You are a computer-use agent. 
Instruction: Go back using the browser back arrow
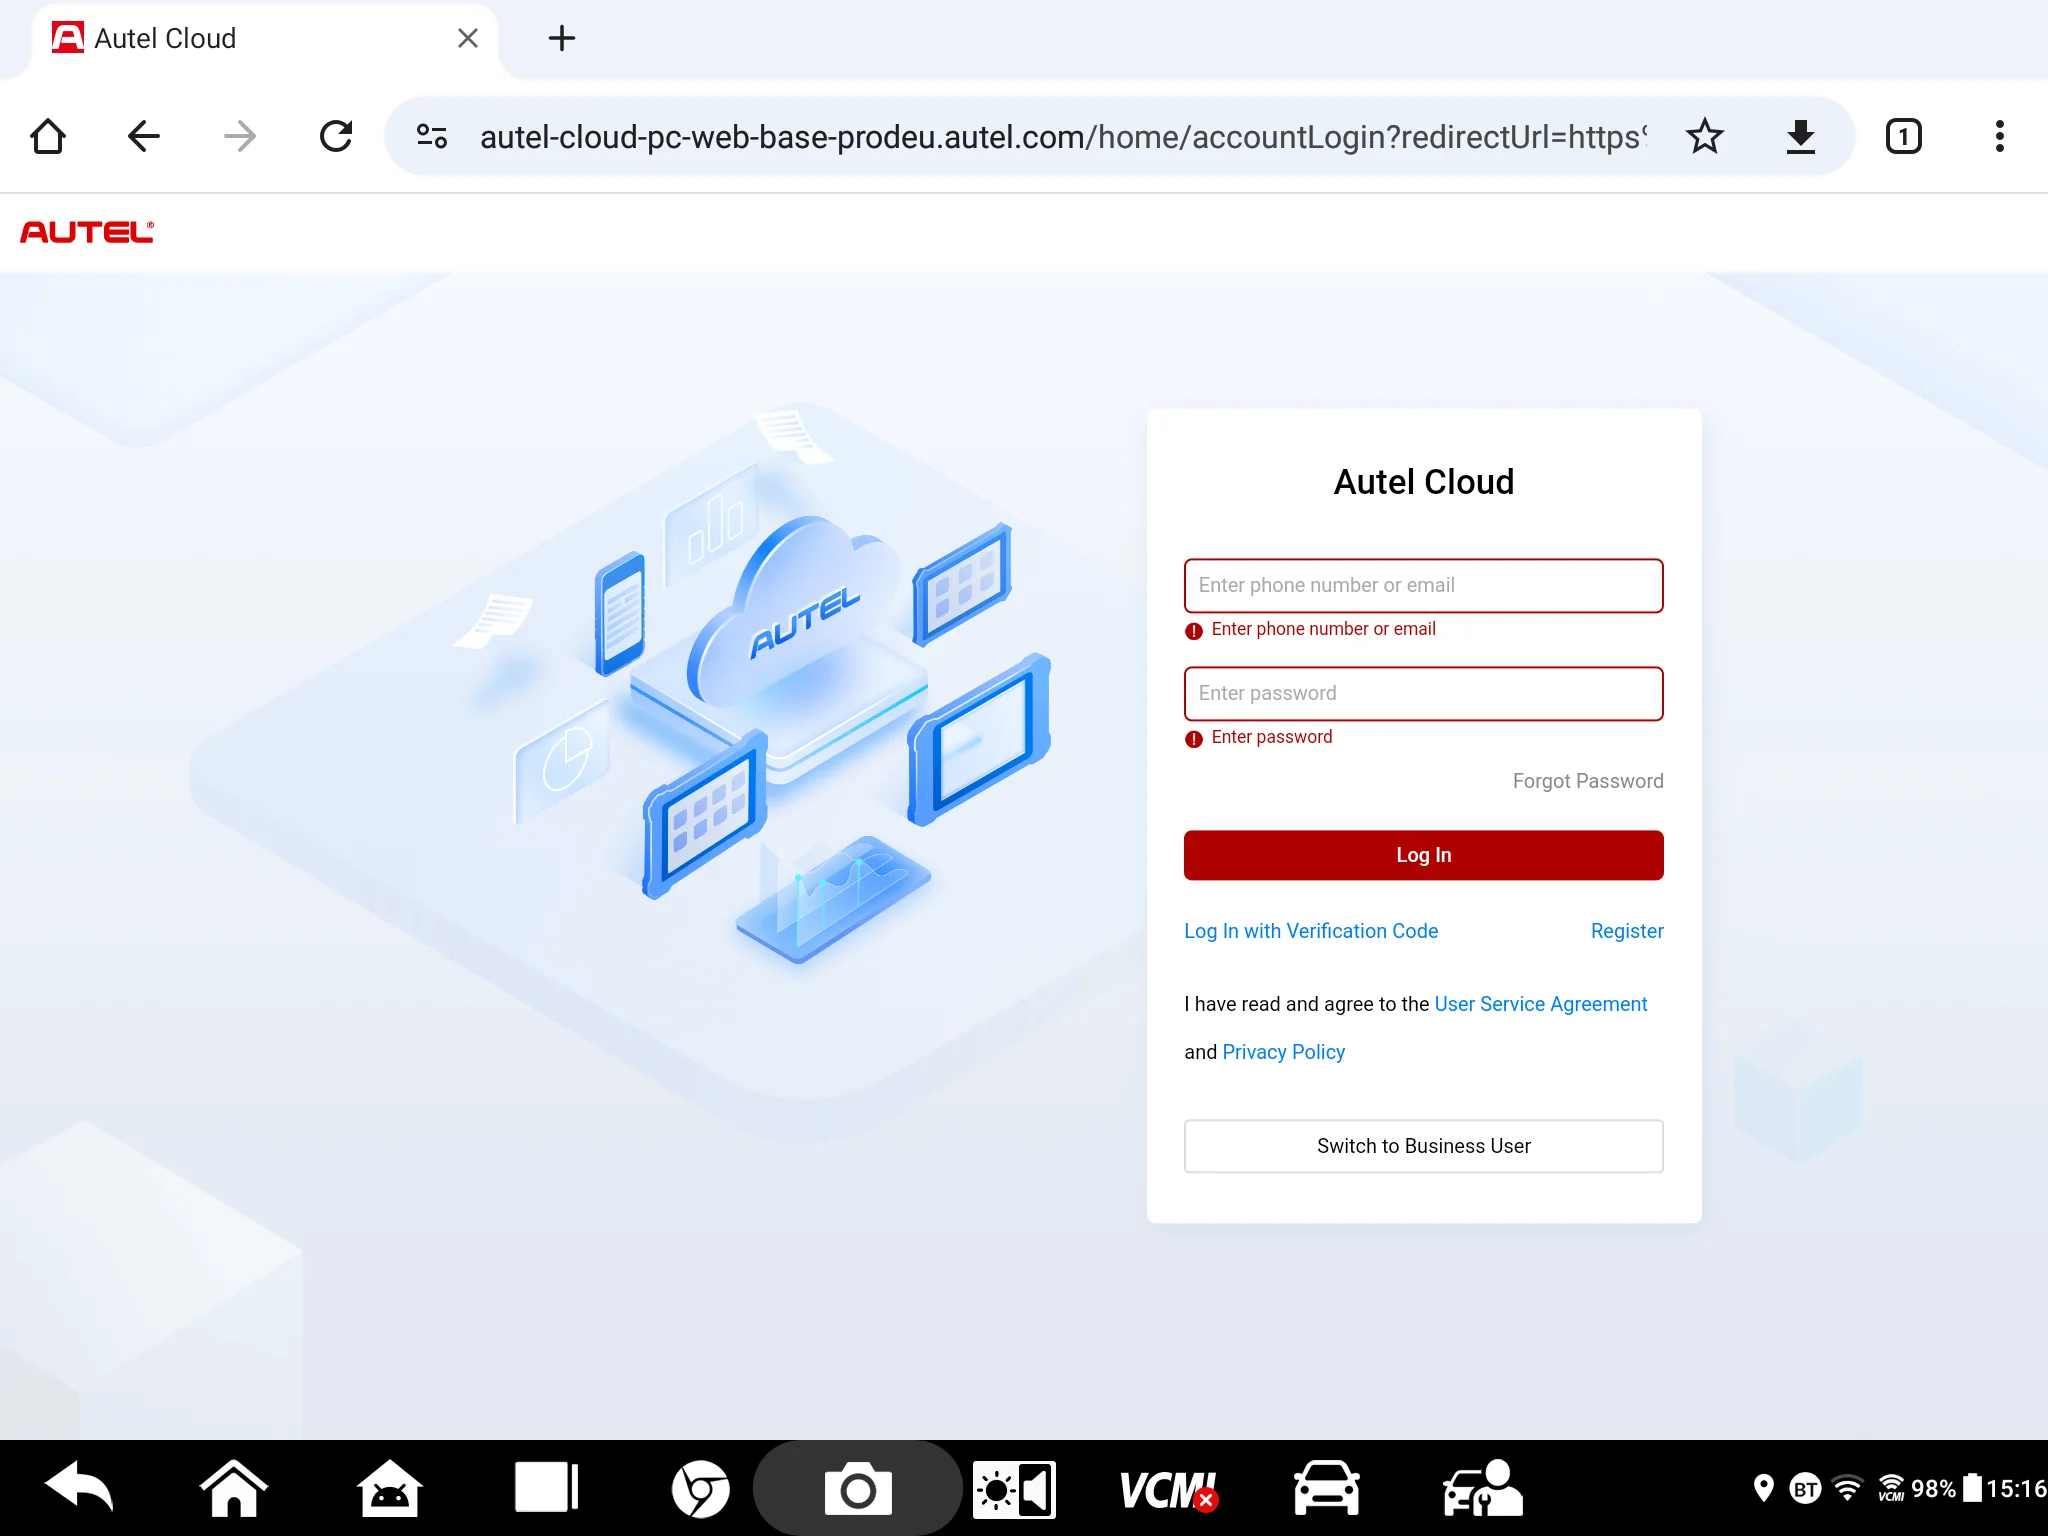(144, 136)
